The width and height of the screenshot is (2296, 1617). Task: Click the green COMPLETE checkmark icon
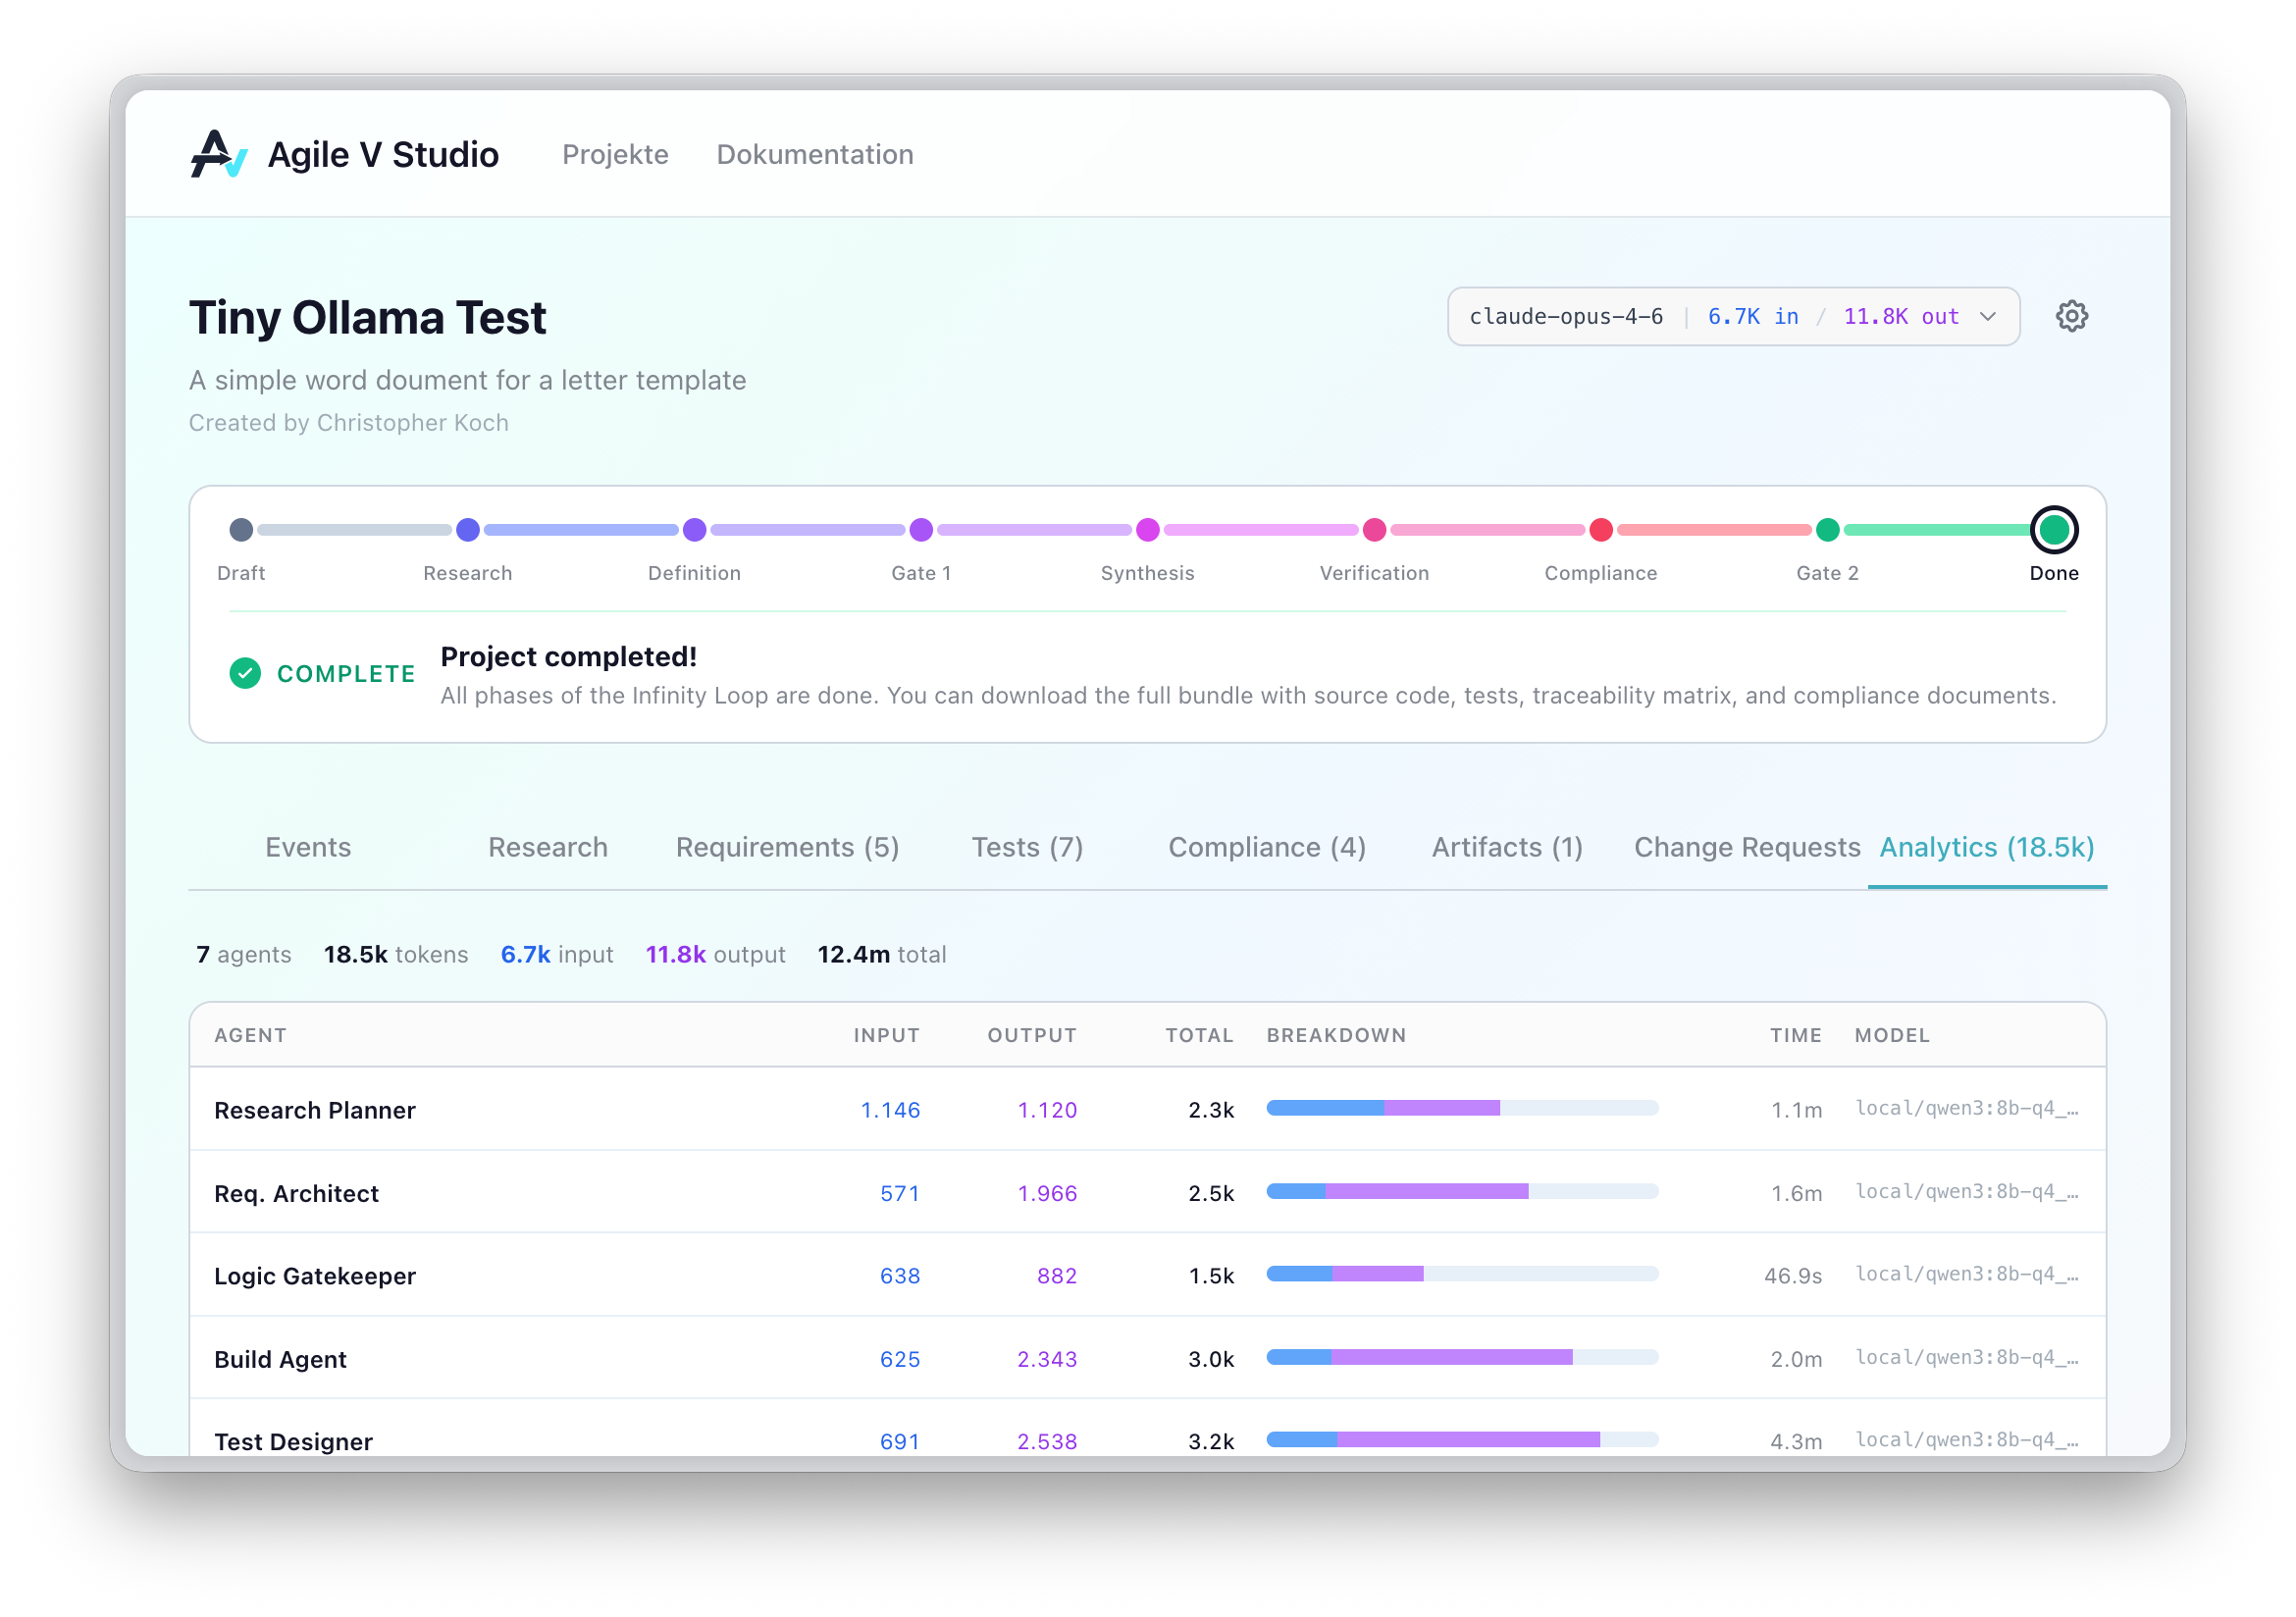click(x=245, y=673)
